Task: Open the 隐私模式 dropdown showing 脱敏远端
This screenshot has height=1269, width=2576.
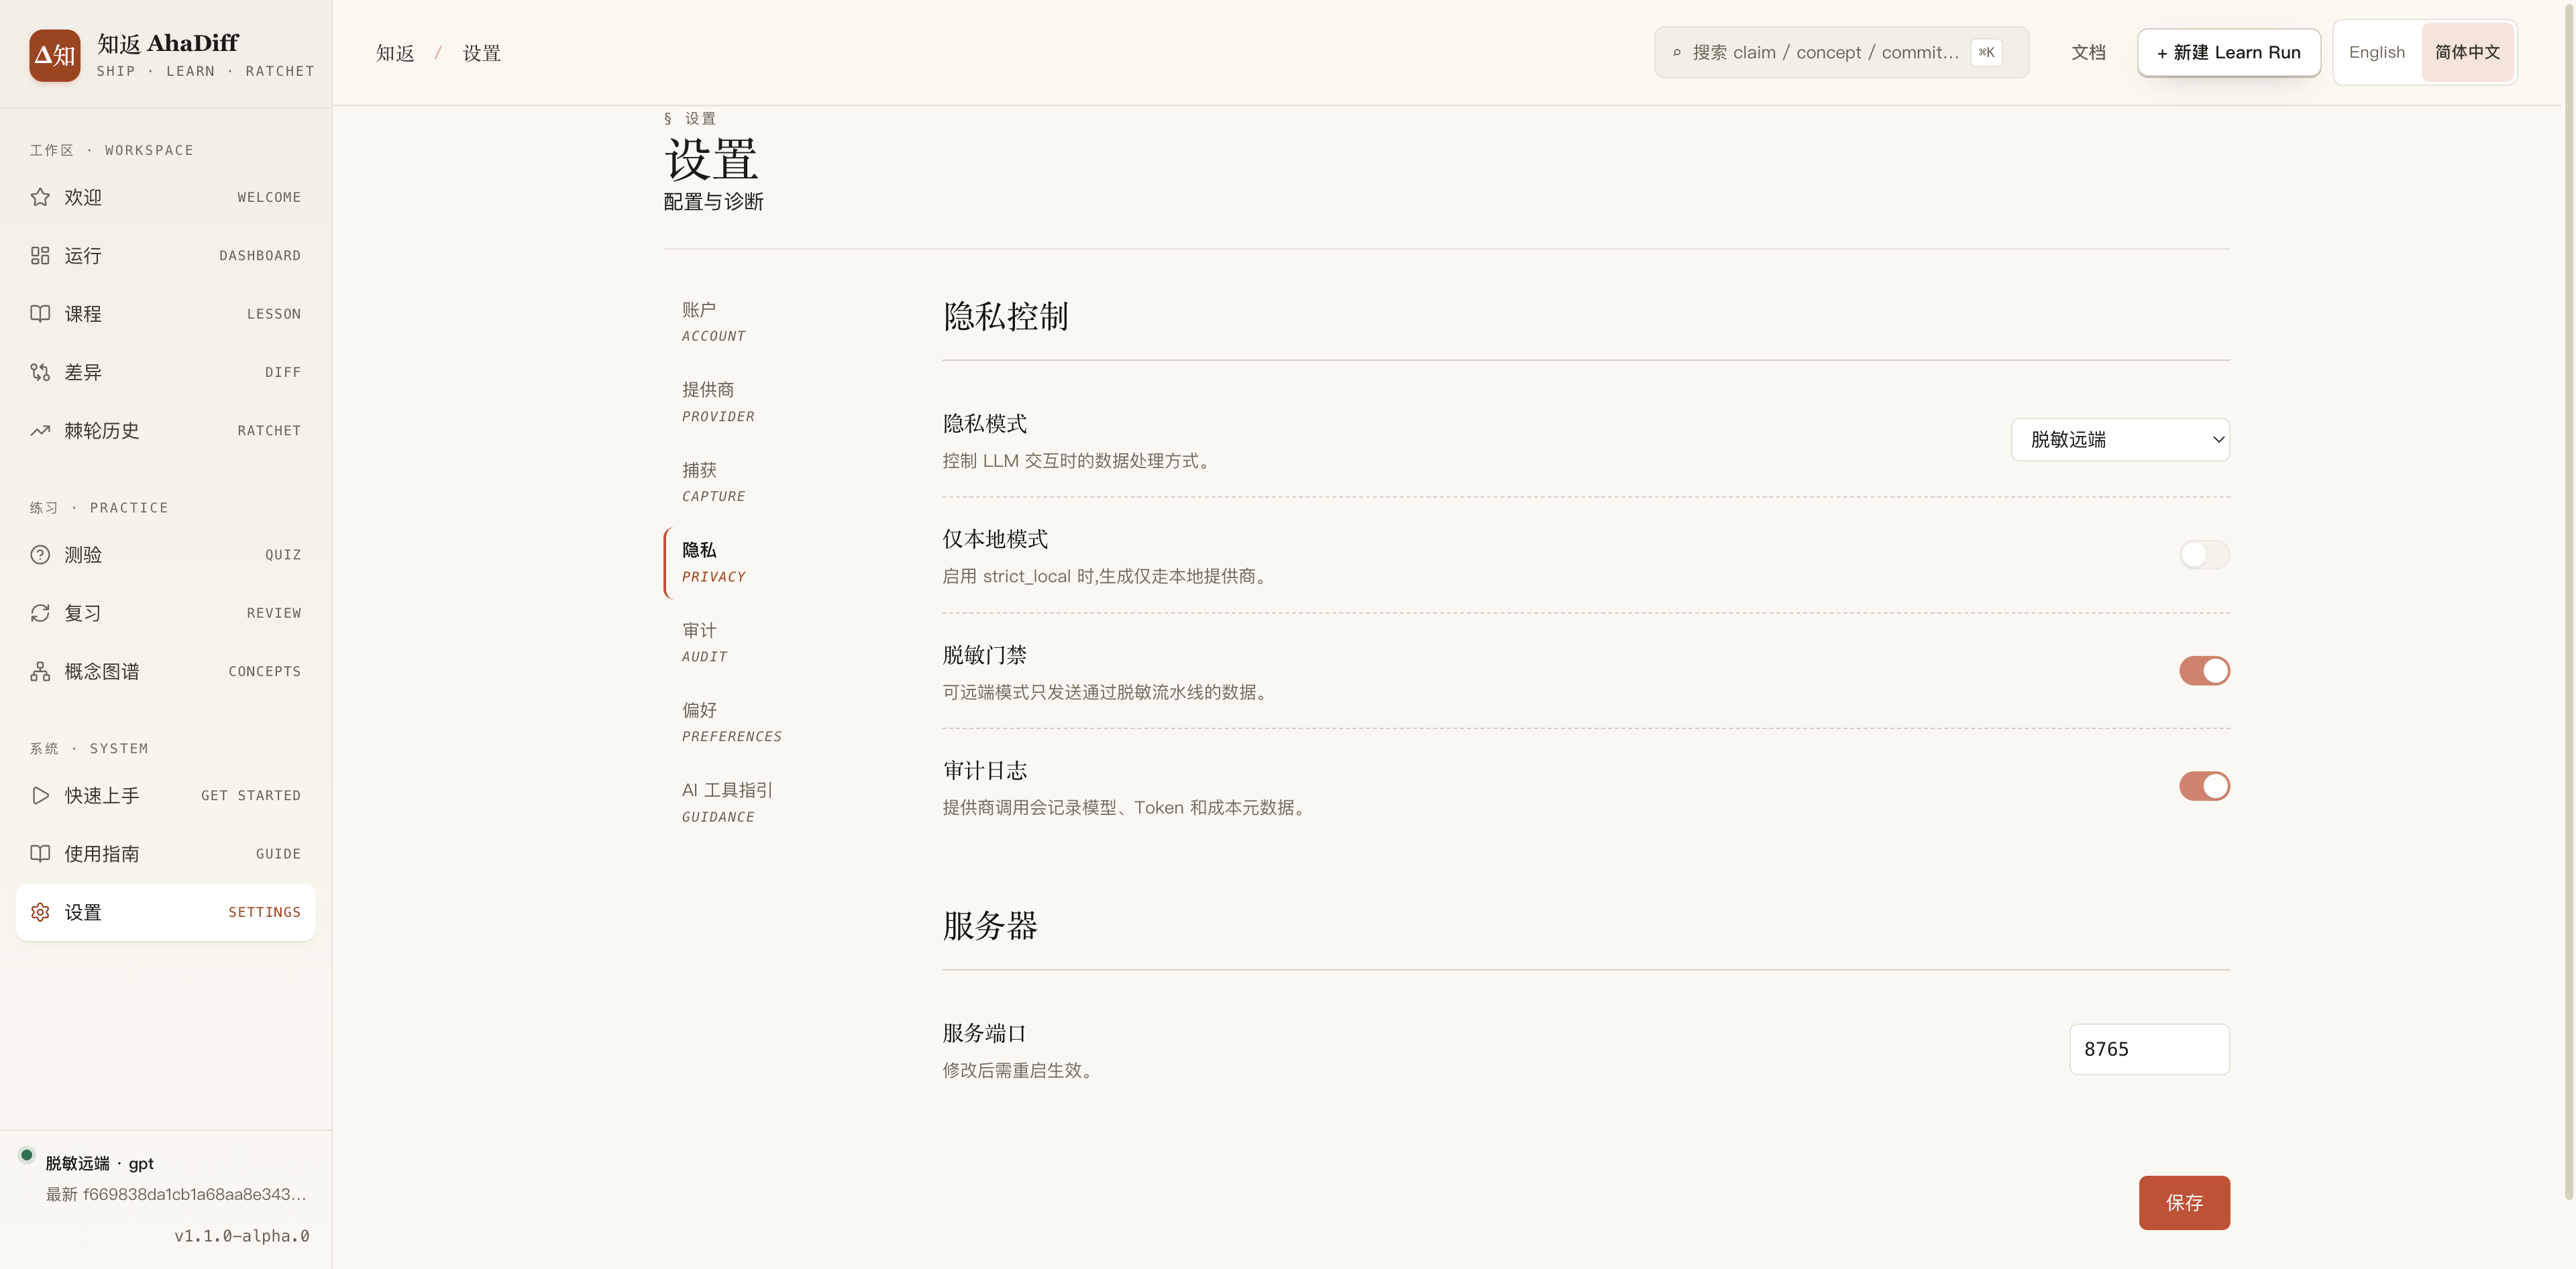Action: [x=2120, y=439]
